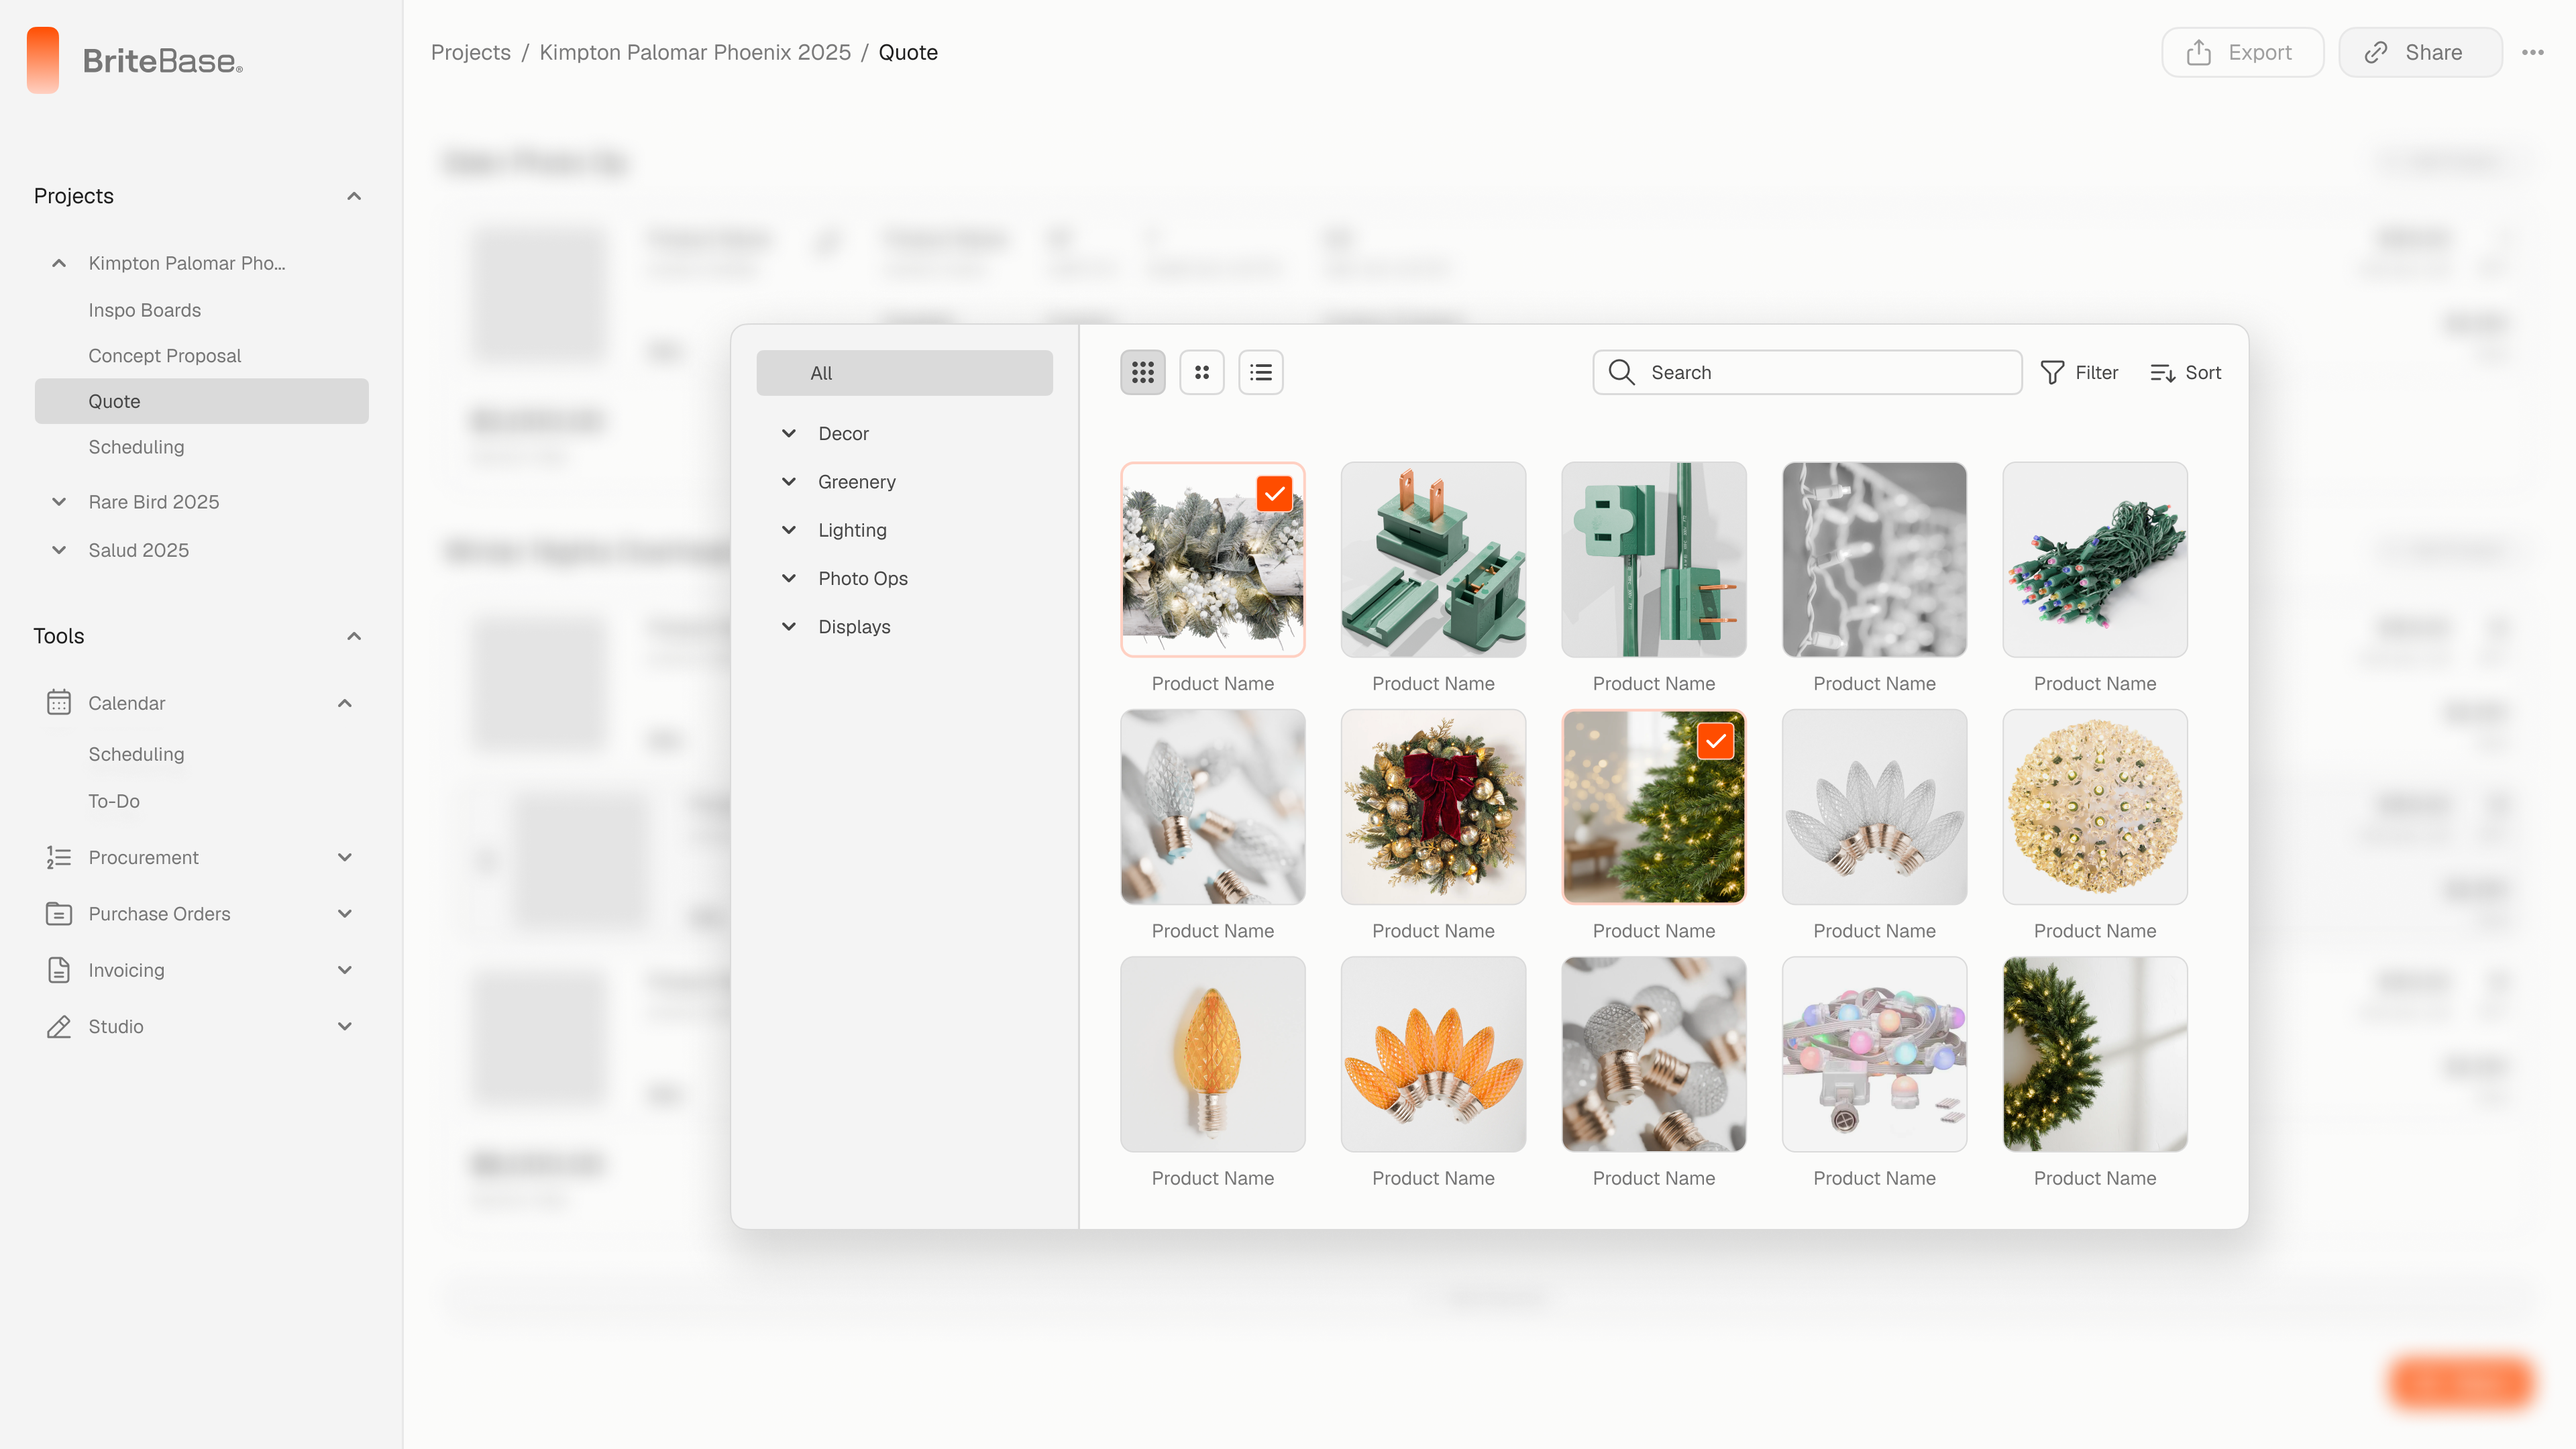Switch to small four-dot grid view
The image size is (2576, 1449).
point(1201,372)
